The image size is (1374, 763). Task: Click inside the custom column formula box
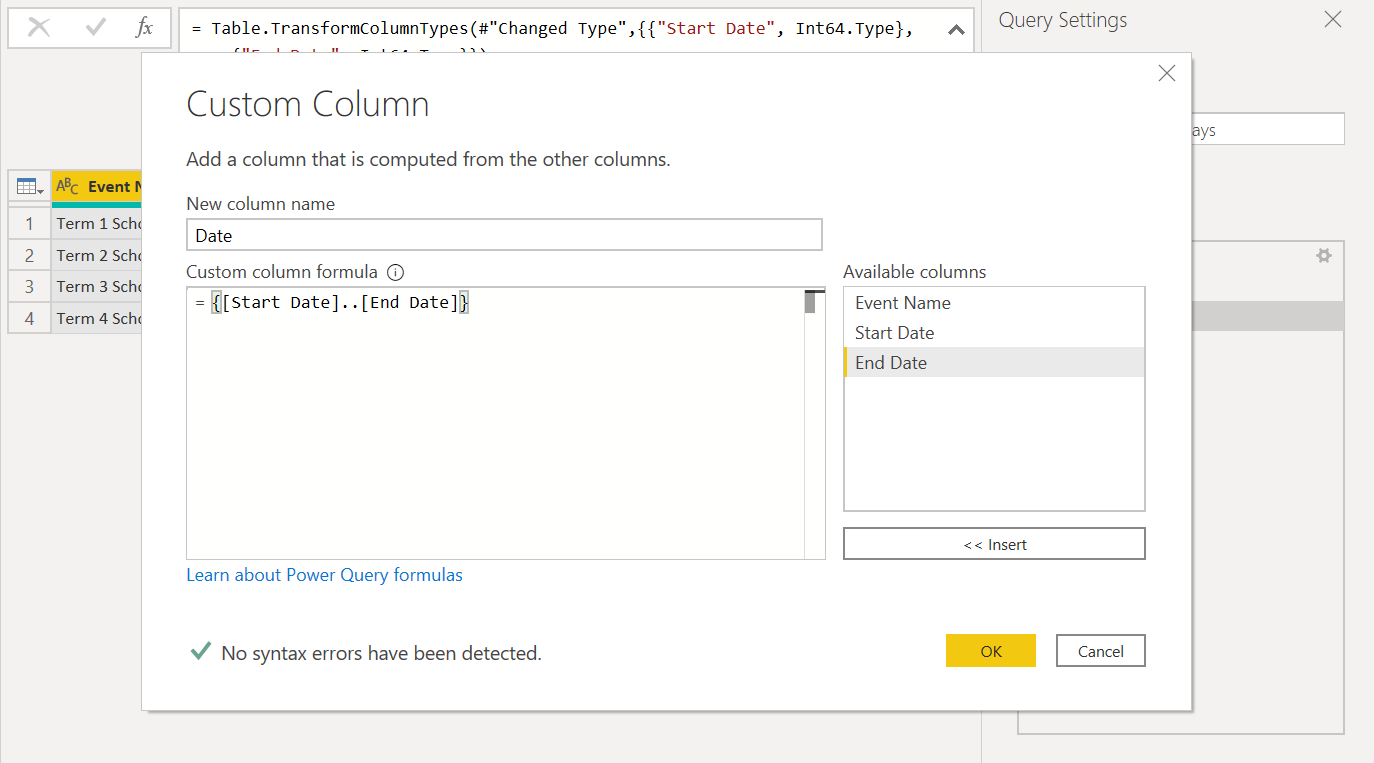click(495, 423)
